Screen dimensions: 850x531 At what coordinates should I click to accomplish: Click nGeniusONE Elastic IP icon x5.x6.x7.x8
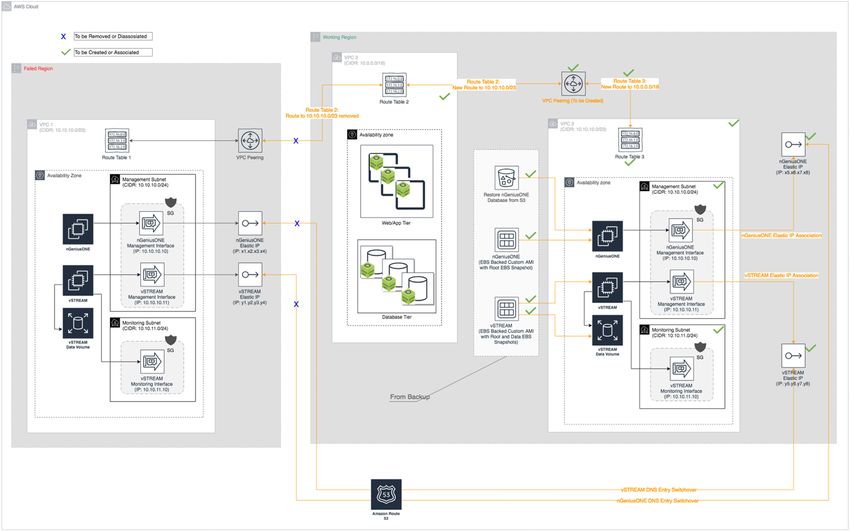pos(794,145)
